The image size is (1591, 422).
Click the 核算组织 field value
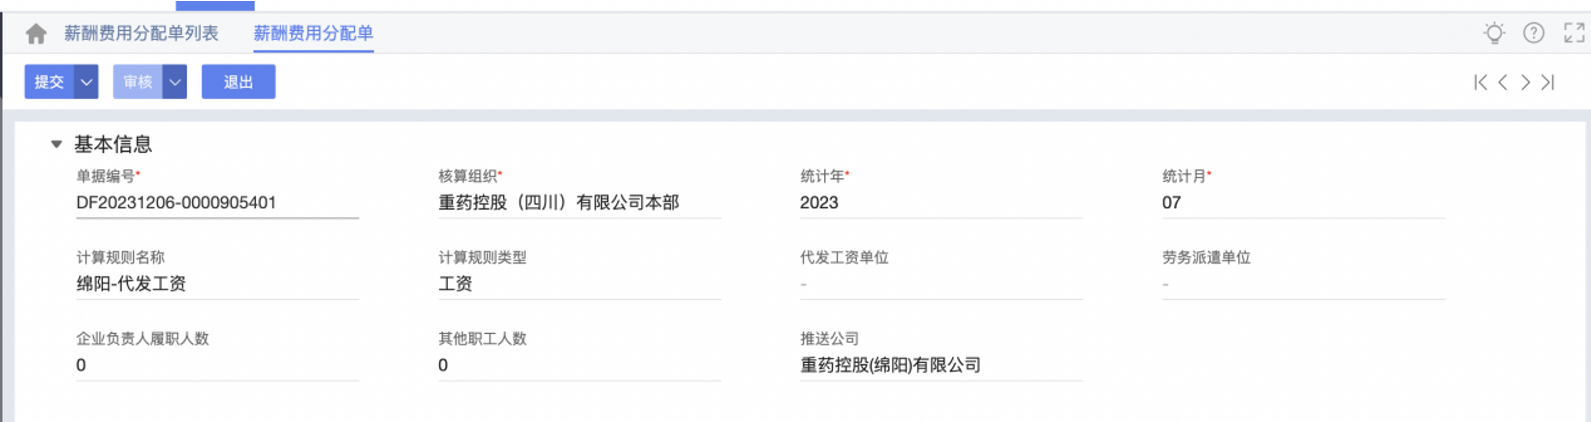(579, 202)
